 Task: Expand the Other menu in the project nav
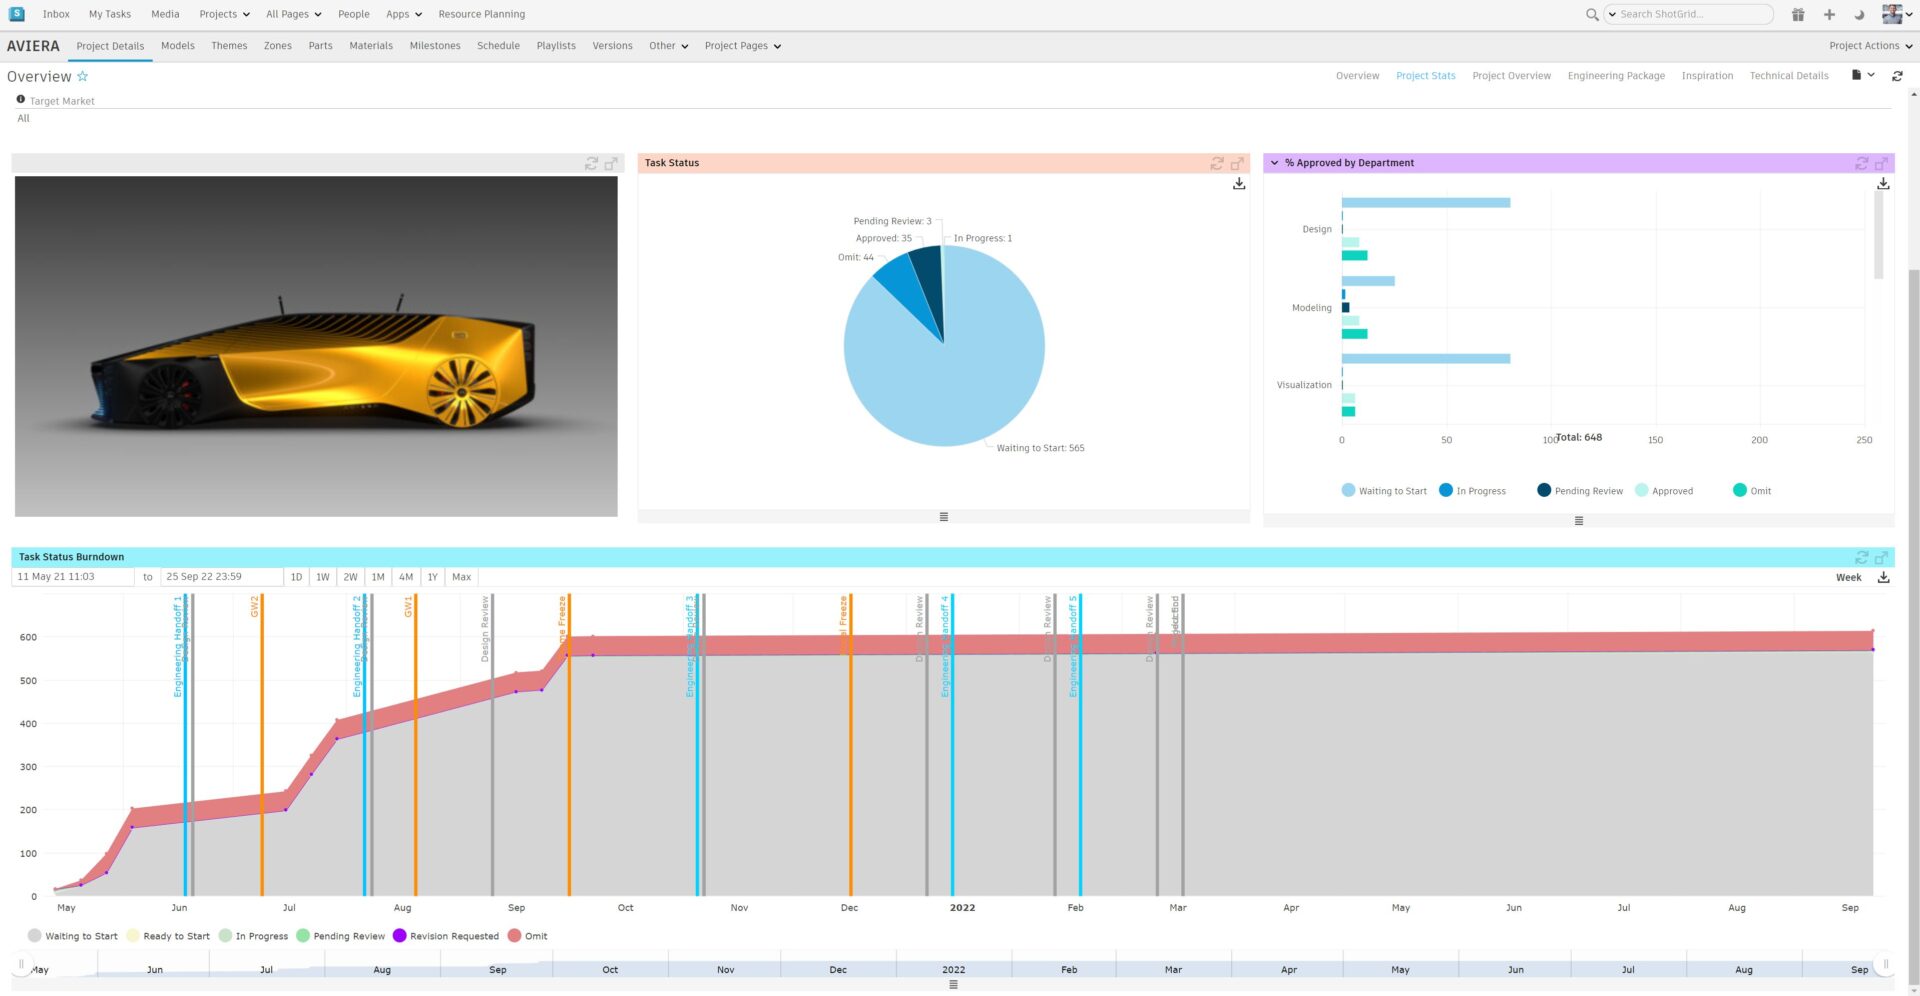tap(667, 46)
